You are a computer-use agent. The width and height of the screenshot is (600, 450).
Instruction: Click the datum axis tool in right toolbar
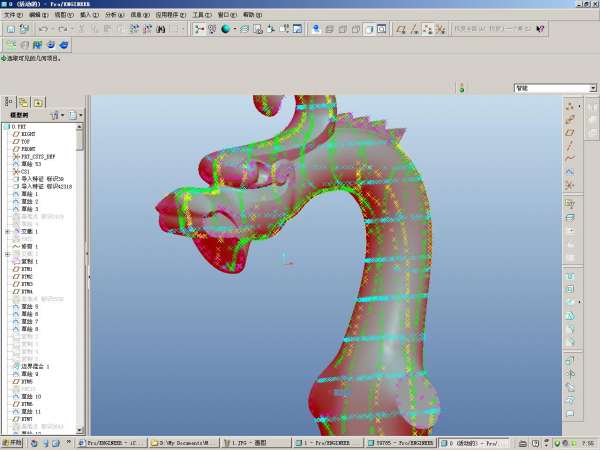pyautogui.click(x=569, y=145)
